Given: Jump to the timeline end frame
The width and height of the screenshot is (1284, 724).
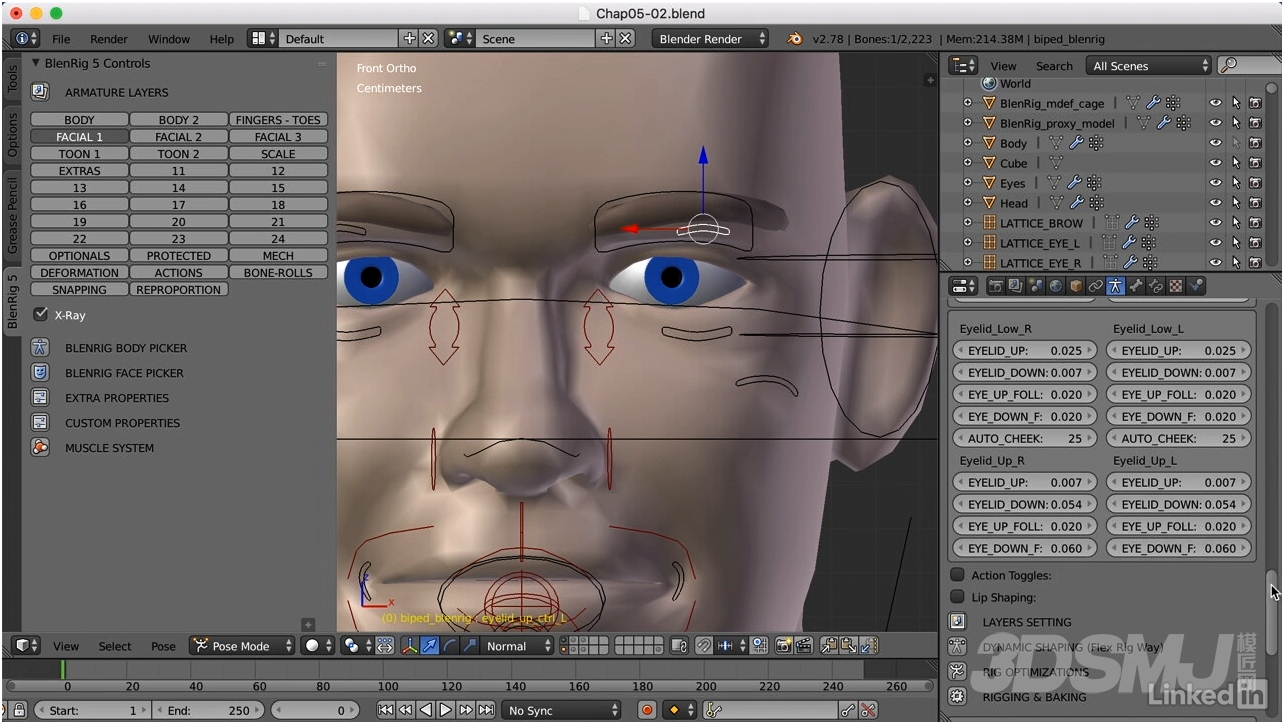Looking at the screenshot, I should tap(486, 710).
